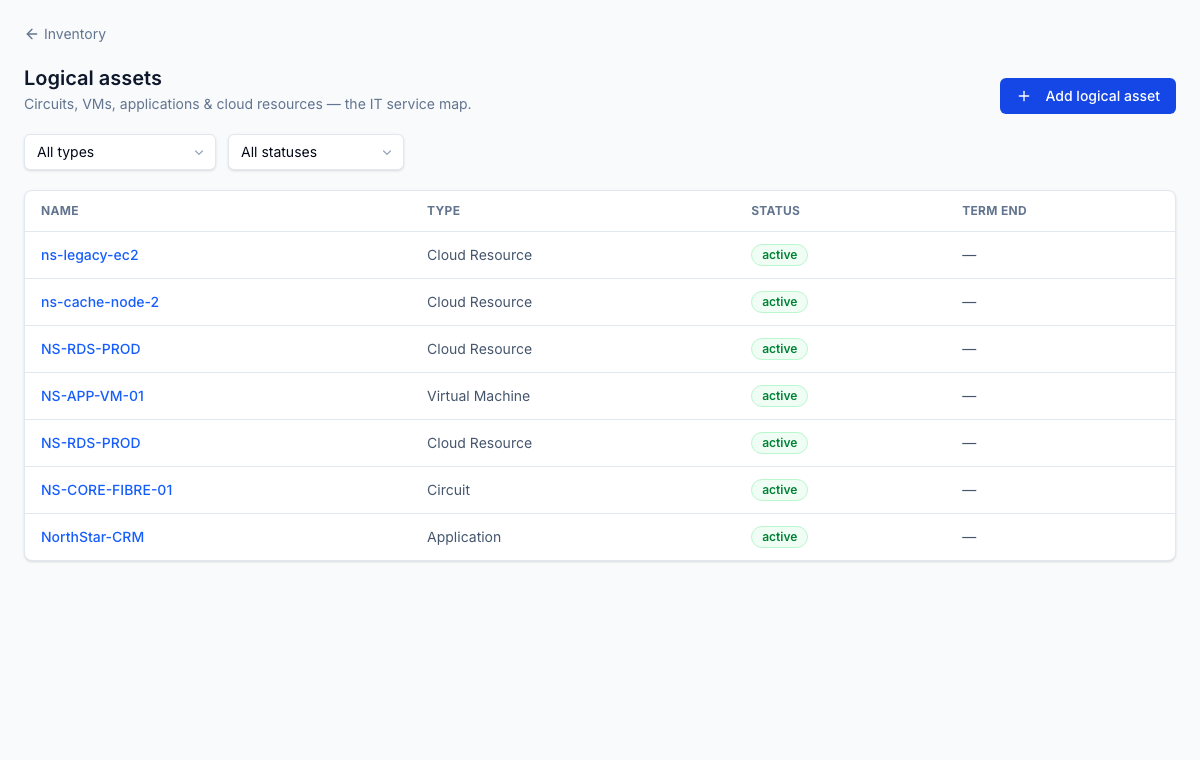This screenshot has width=1200, height=760.
Task: Open the ns-cache-node-2 asset
Action: [x=100, y=302]
